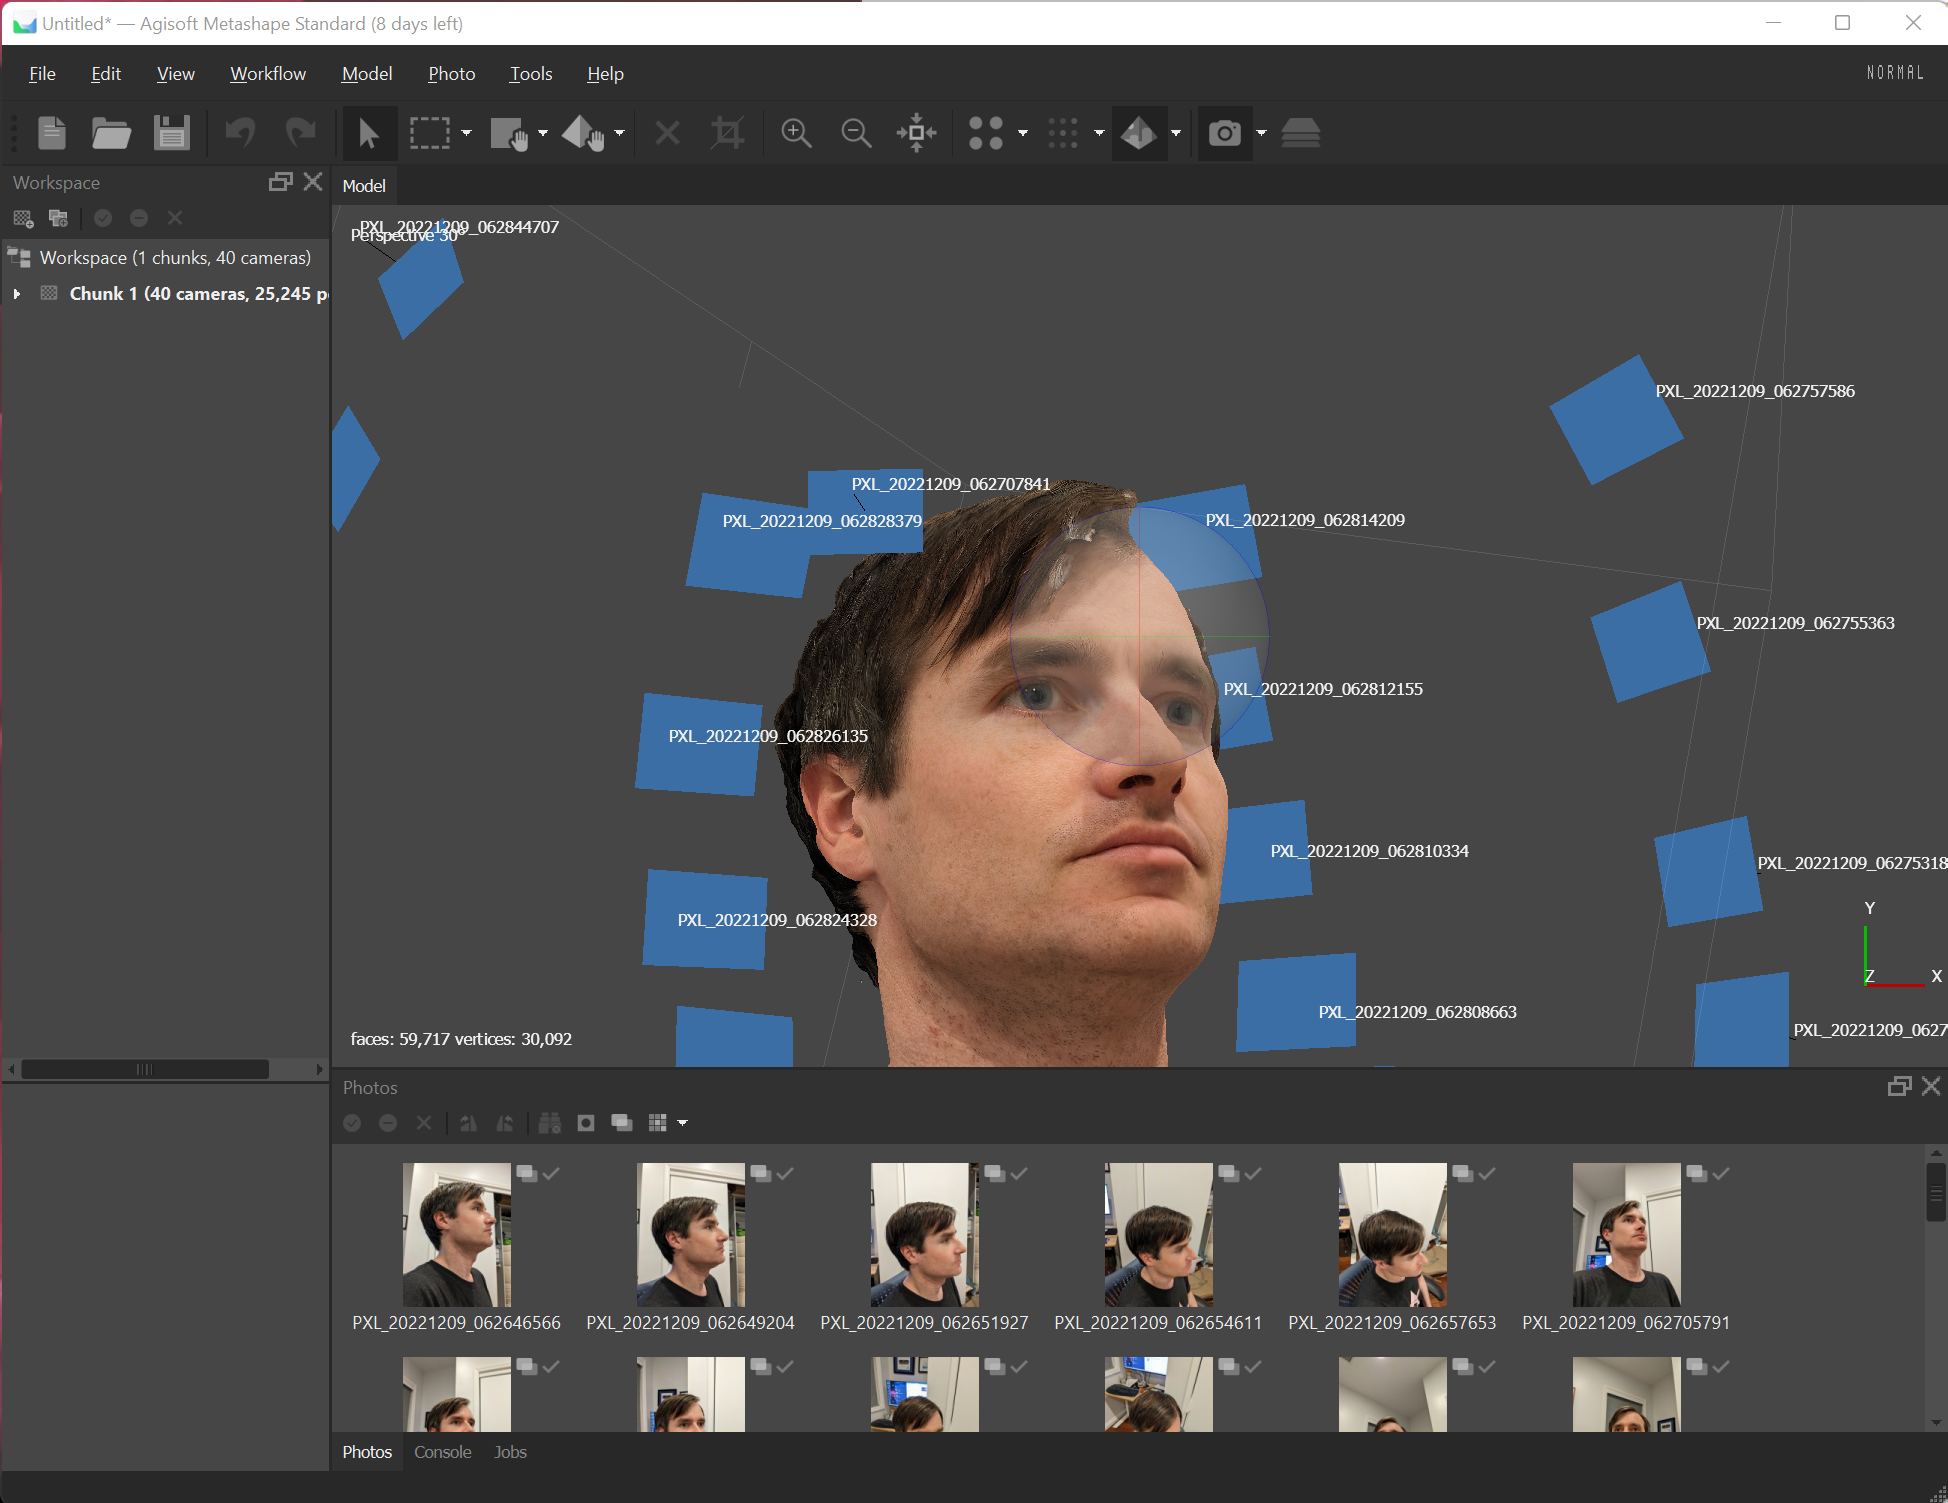The image size is (1948, 1503).
Task: Toggle Show Cameras camera button
Action: coord(1224,133)
